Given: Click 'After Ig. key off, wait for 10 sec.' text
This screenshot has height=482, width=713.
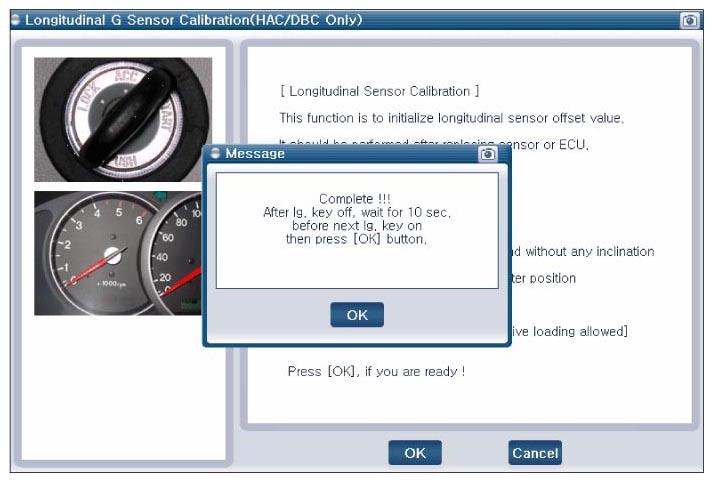Looking at the screenshot, I should coord(356,212).
